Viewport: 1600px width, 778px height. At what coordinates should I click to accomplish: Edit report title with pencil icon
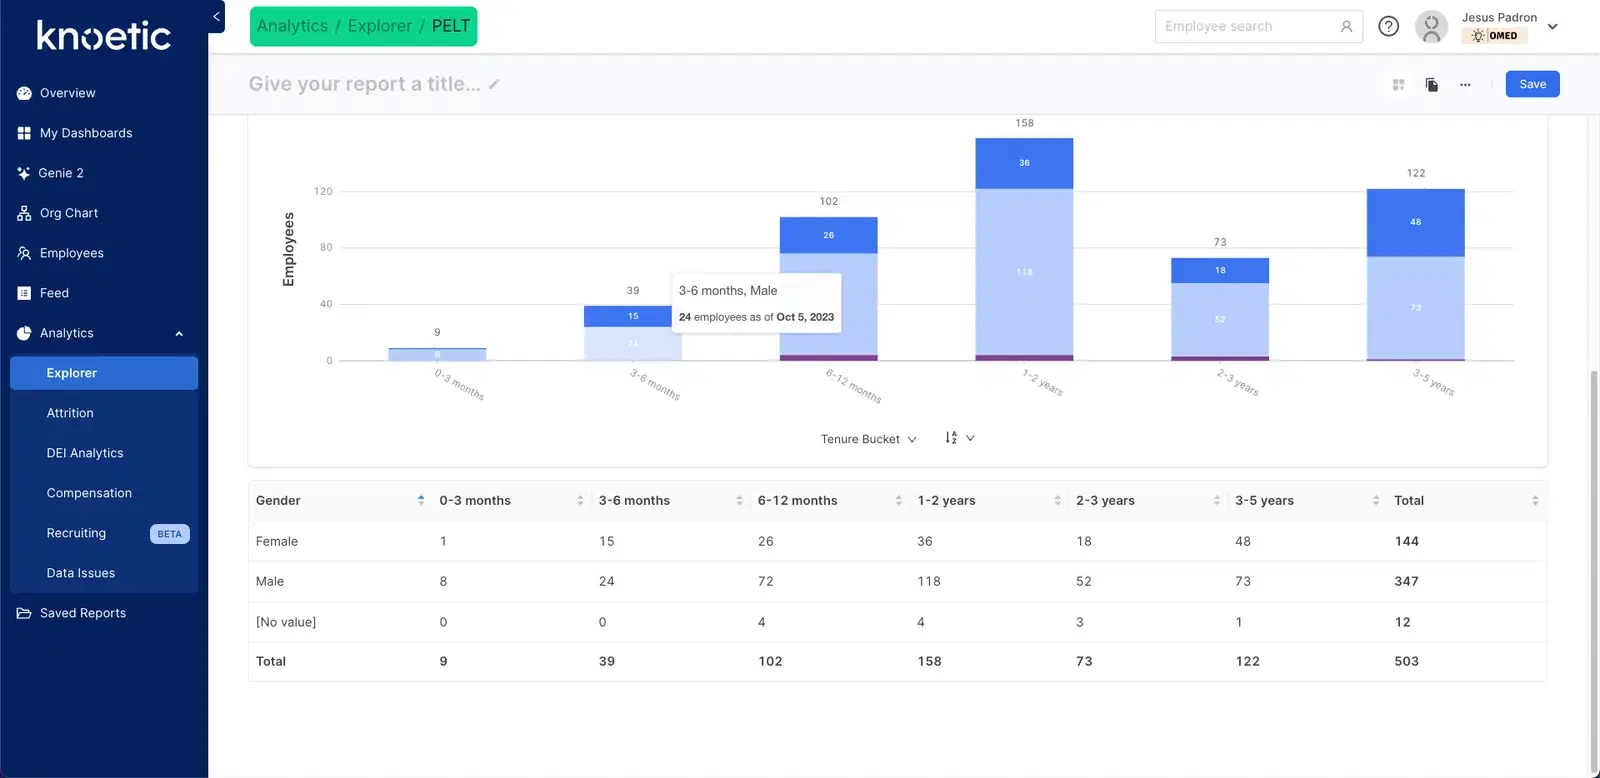494,84
